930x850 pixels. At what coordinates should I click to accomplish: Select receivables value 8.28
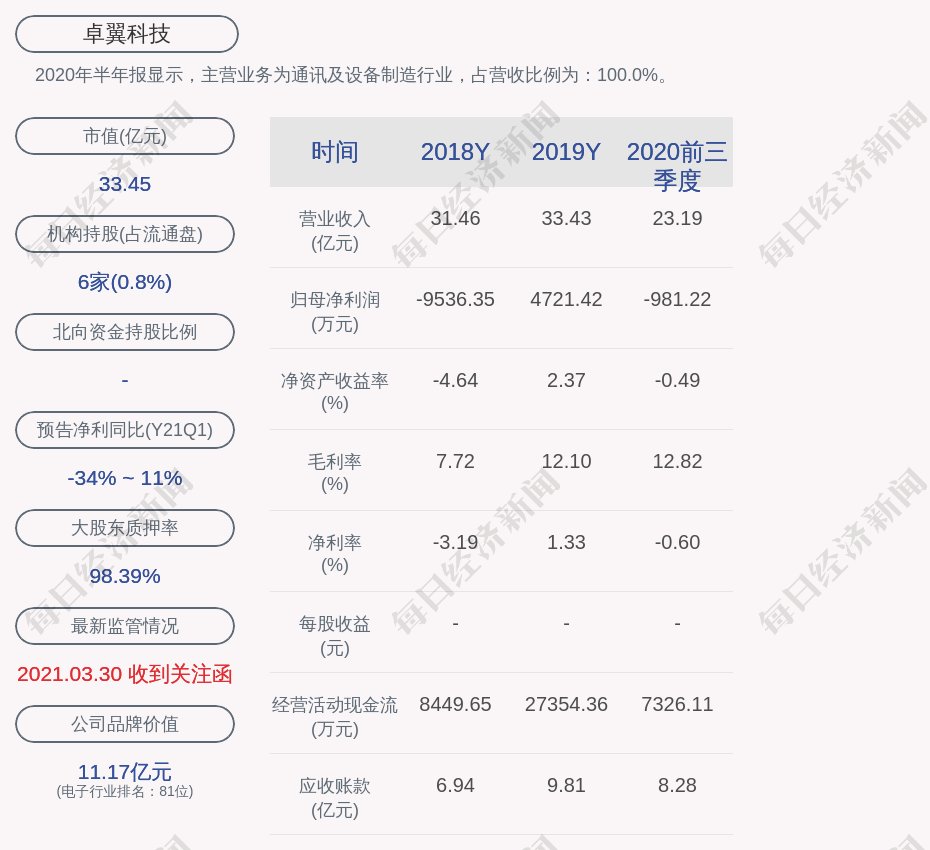click(x=677, y=785)
